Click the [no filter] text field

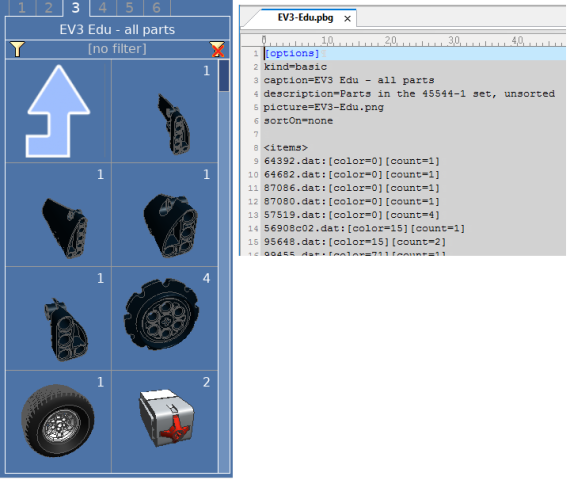[x=117, y=49]
